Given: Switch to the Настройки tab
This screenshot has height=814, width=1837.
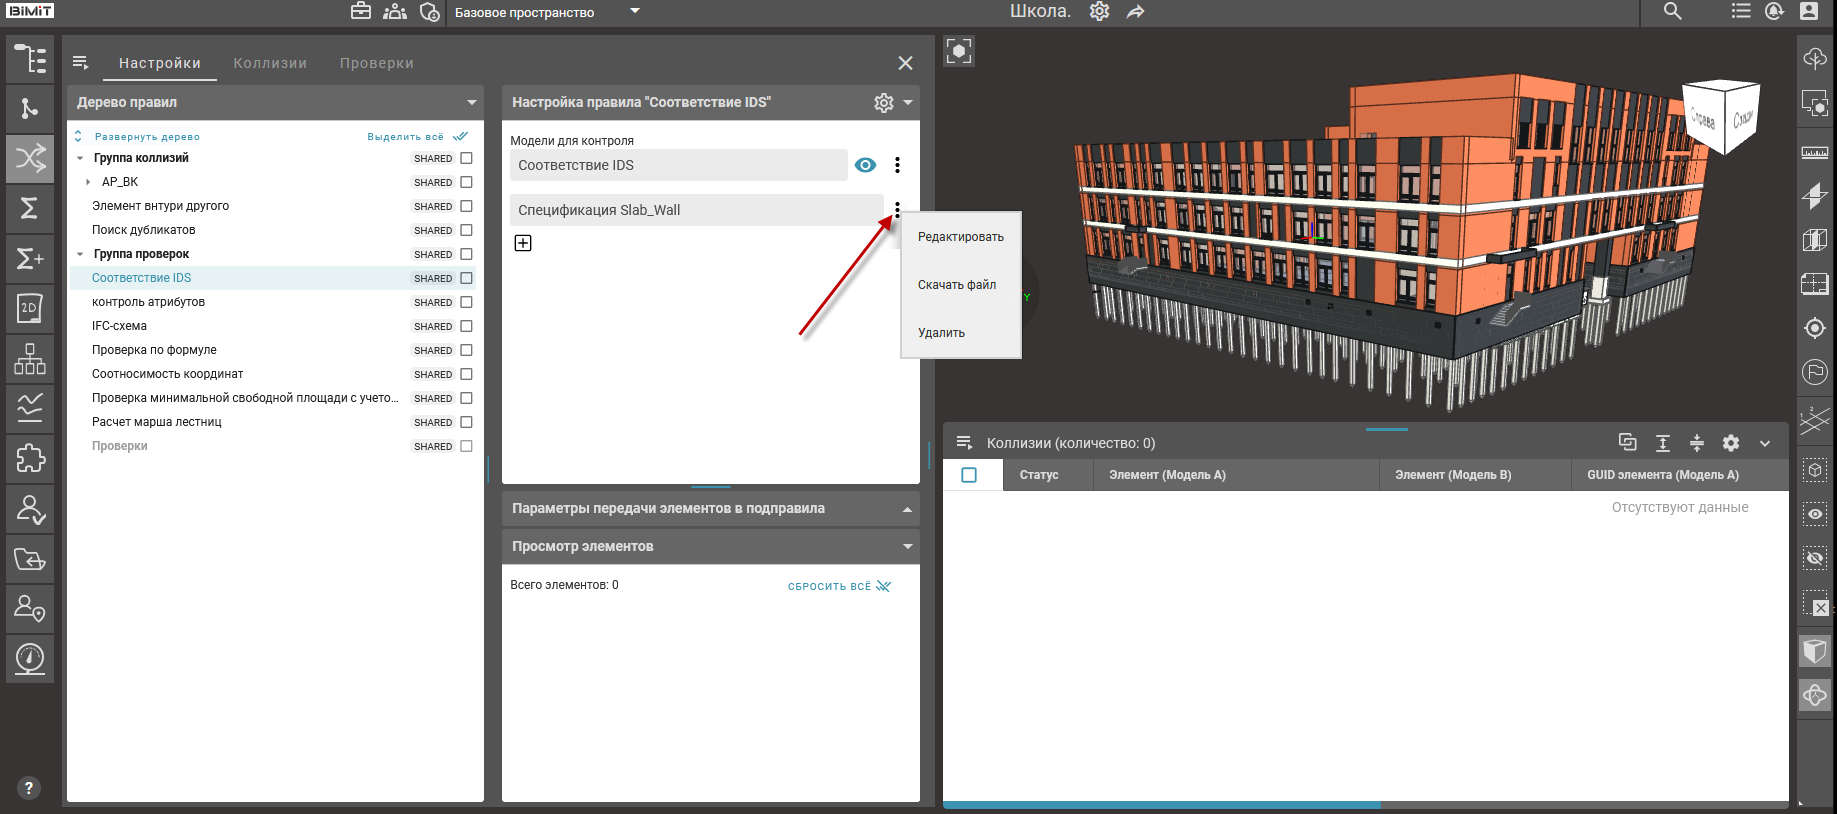Looking at the screenshot, I should click(x=160, y=63).
